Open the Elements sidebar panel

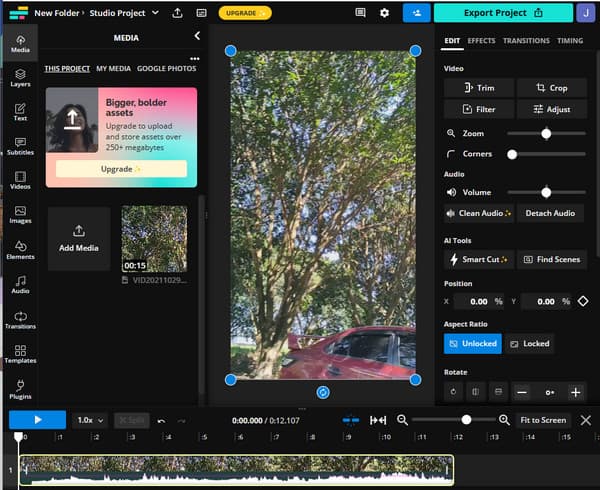tap(20, 250)
